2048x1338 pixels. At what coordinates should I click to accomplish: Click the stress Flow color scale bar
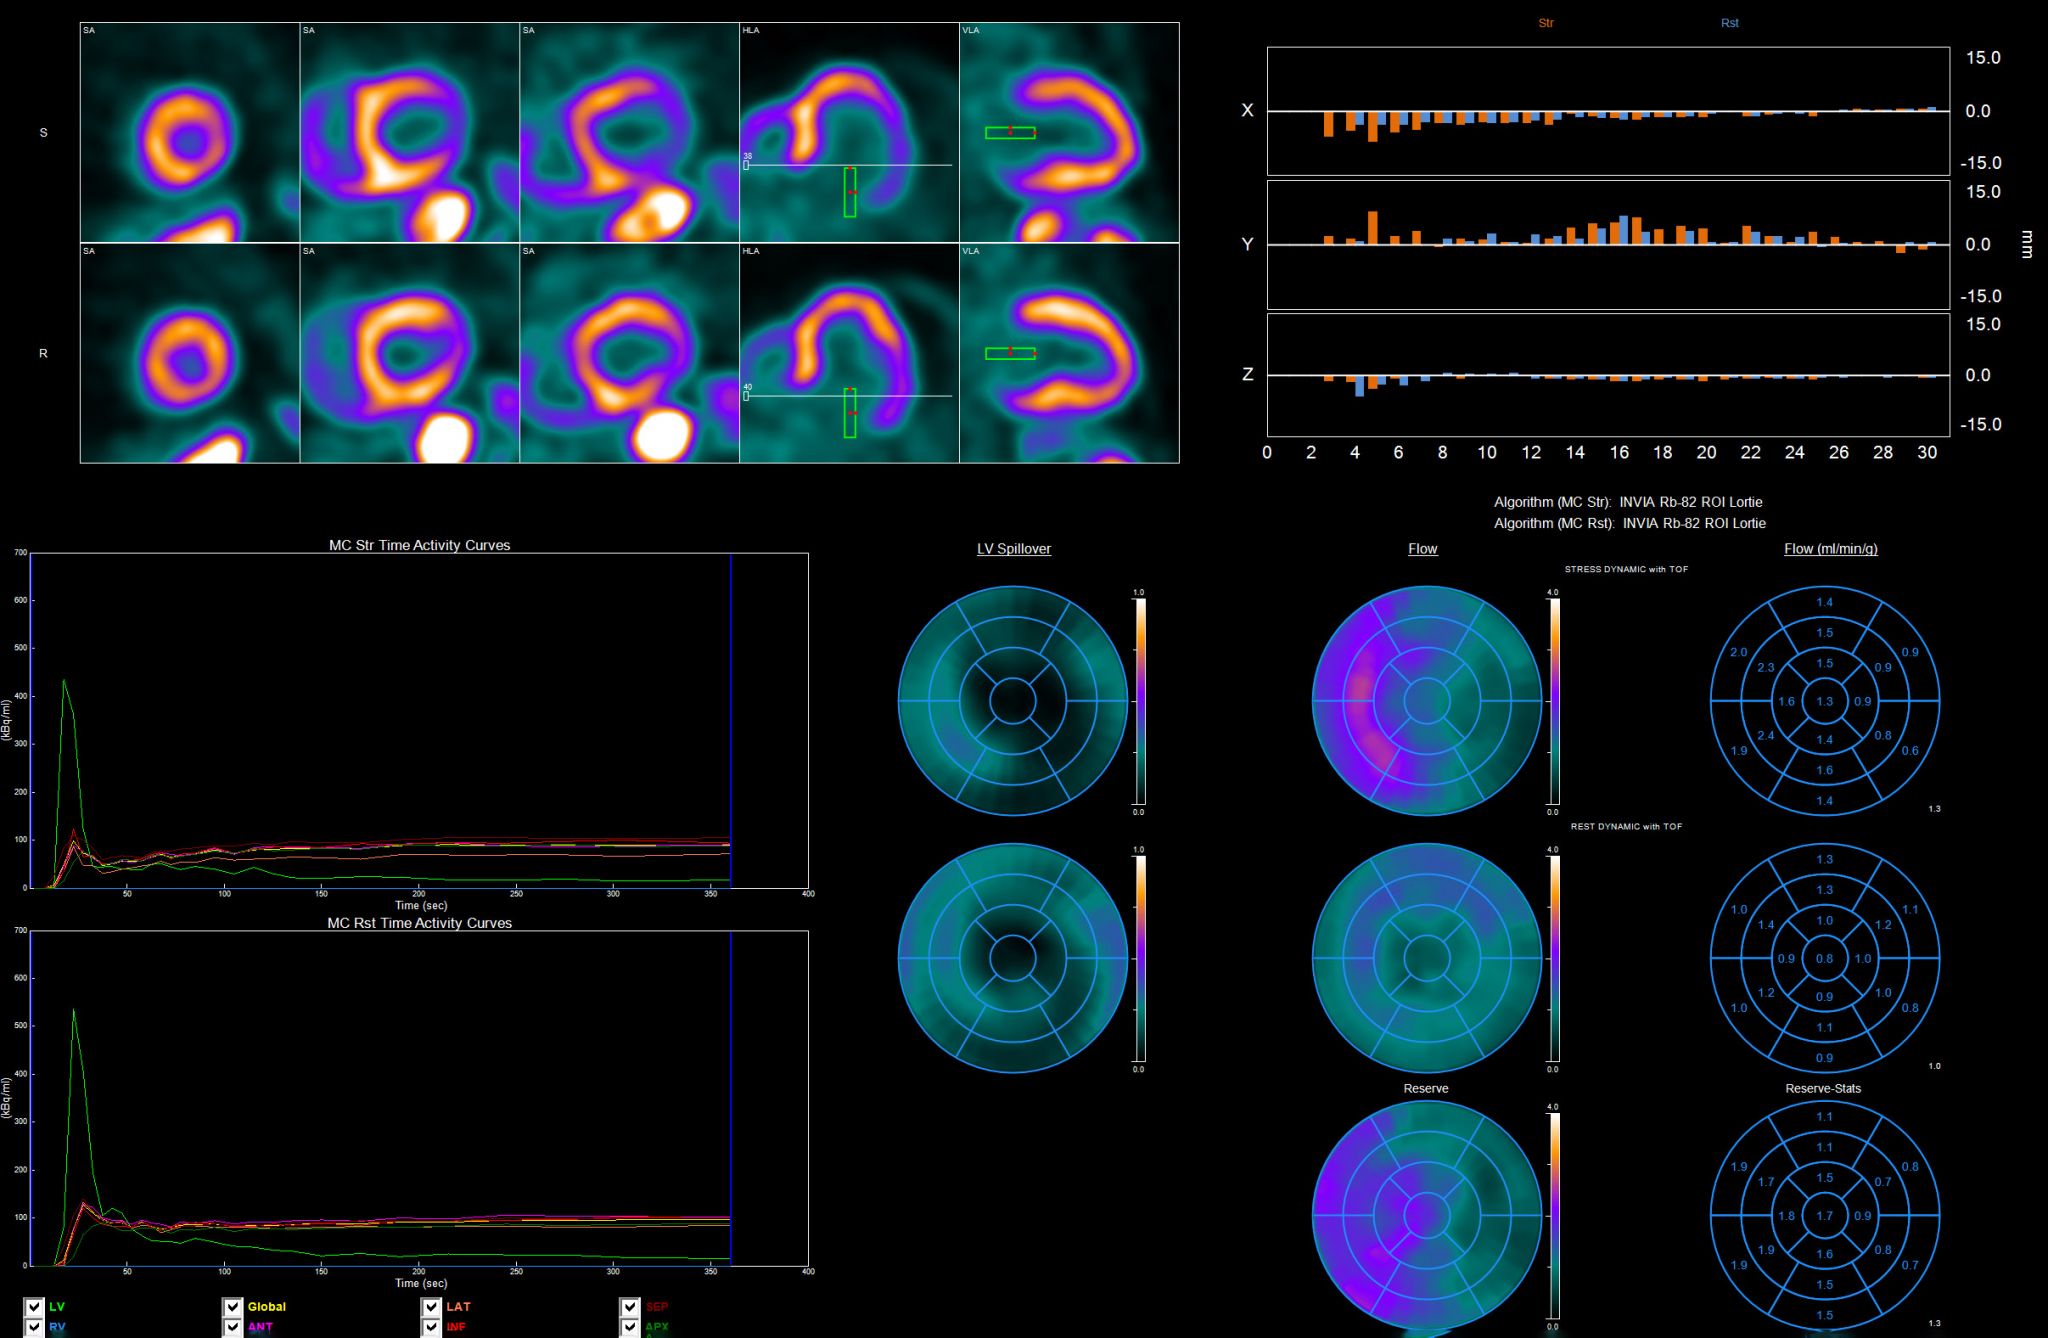tap(1553, 700)
